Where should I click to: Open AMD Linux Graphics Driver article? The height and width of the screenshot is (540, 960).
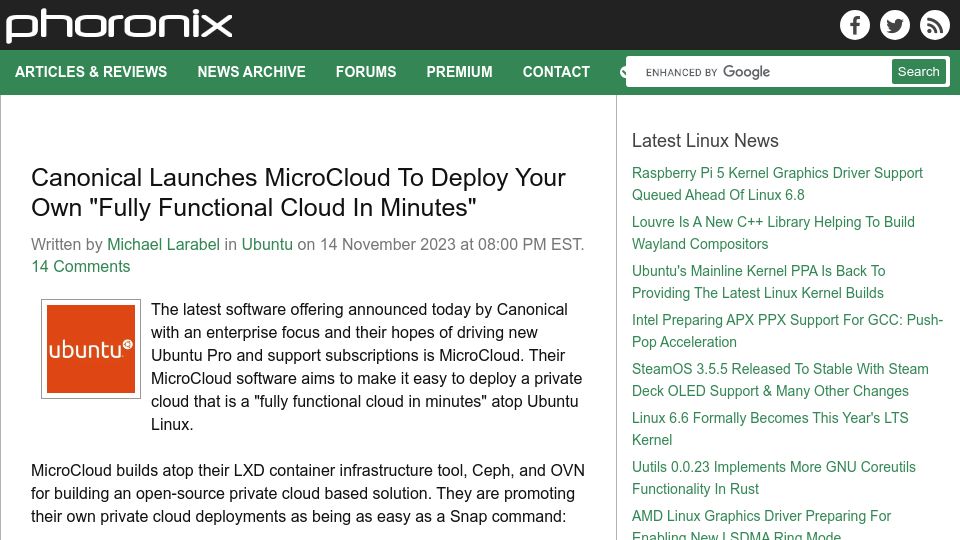tap(762, 525)
